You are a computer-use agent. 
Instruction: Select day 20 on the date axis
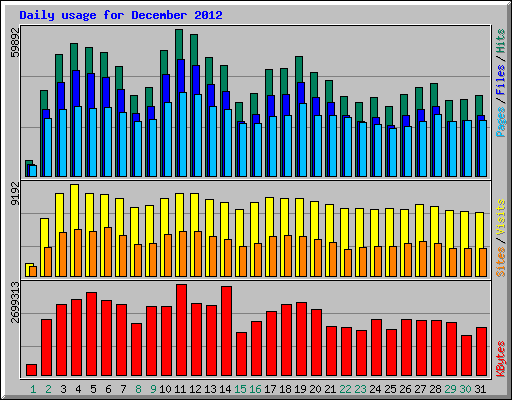pyautogui.click(x=315, y=389)
